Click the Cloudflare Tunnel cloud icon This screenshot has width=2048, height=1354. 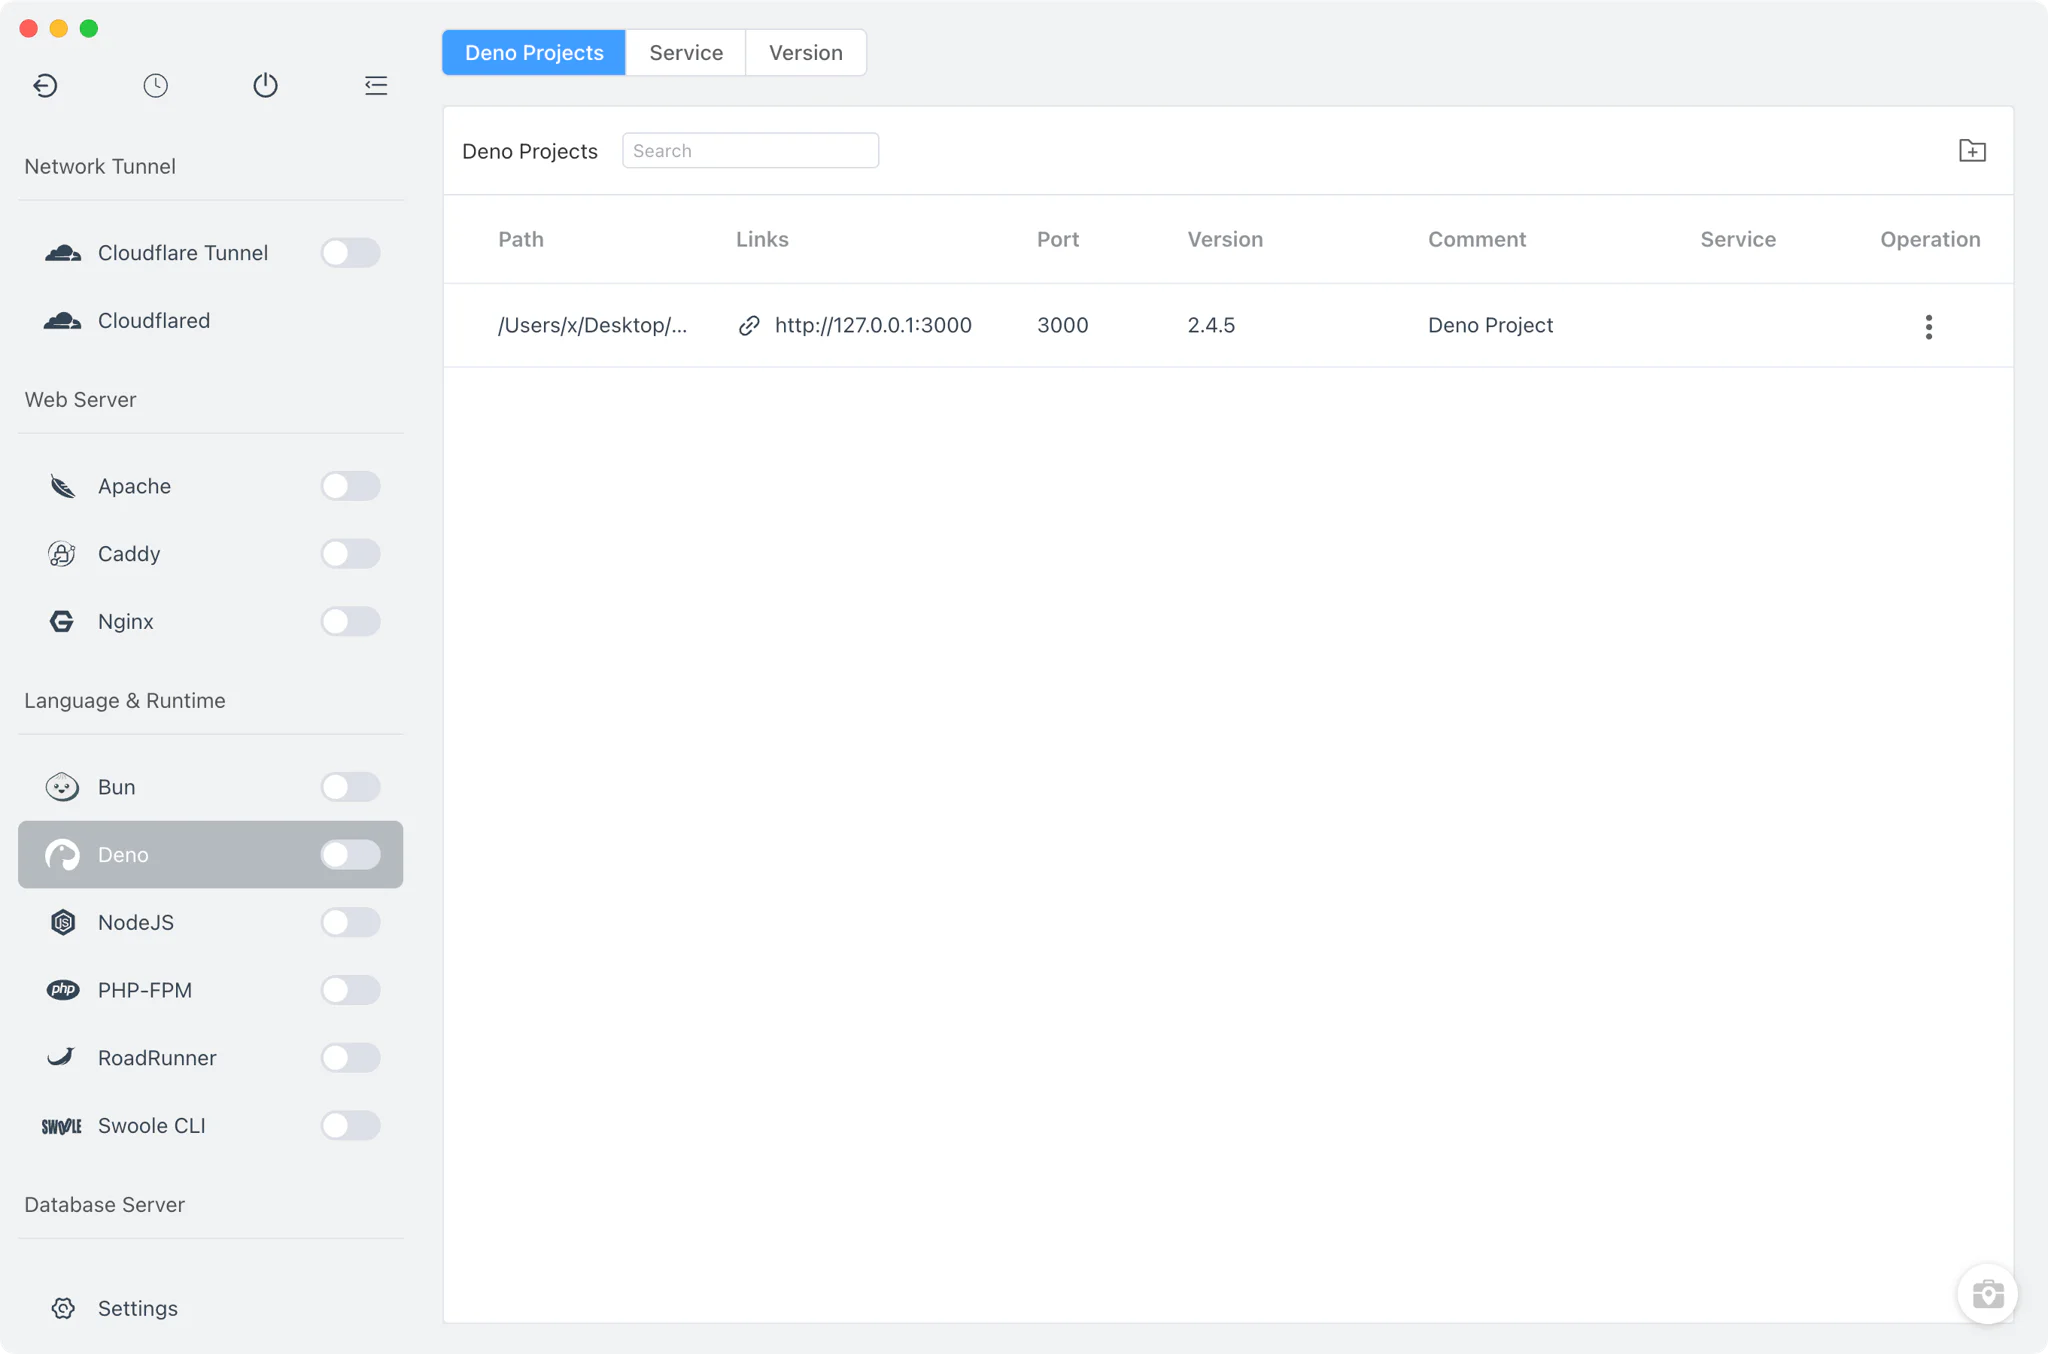point(63,253)
